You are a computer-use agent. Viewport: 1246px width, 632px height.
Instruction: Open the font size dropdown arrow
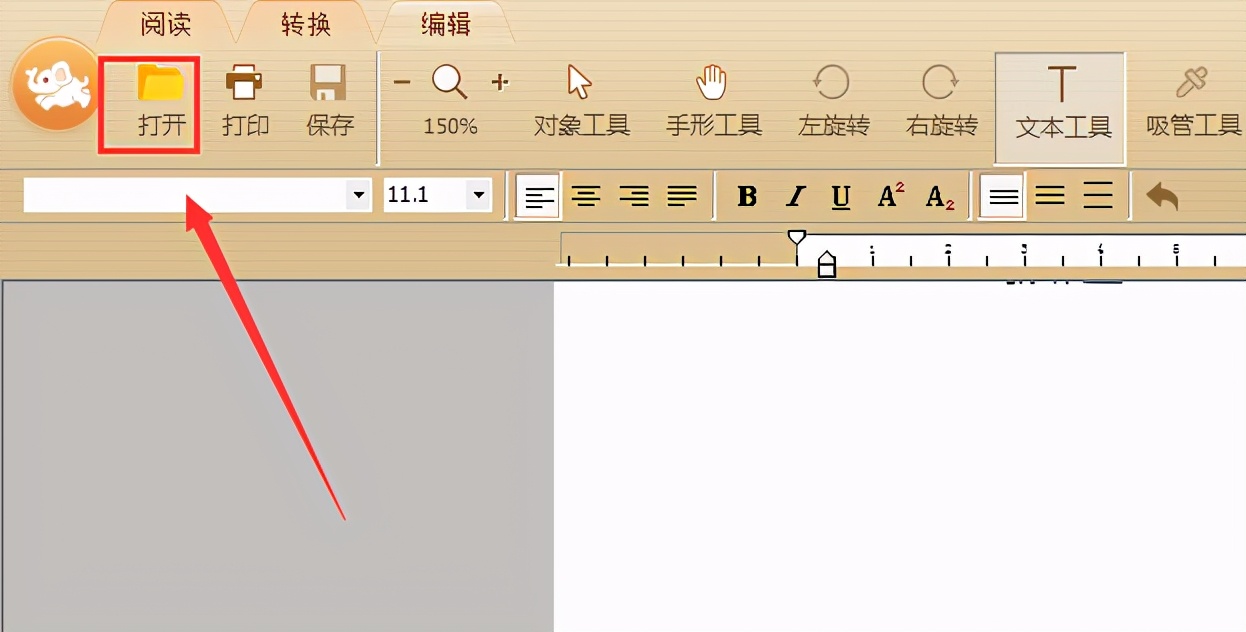[x=479, y=195]
